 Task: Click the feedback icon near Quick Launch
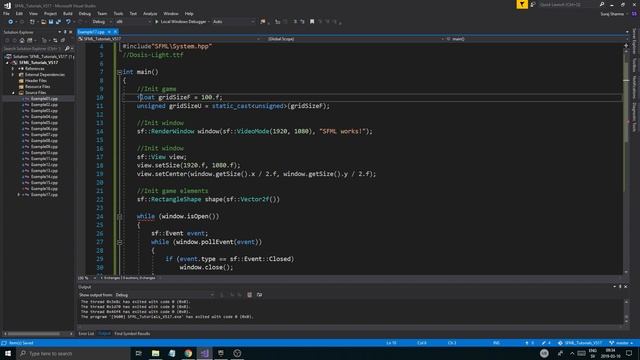click(x=533, y=4)
